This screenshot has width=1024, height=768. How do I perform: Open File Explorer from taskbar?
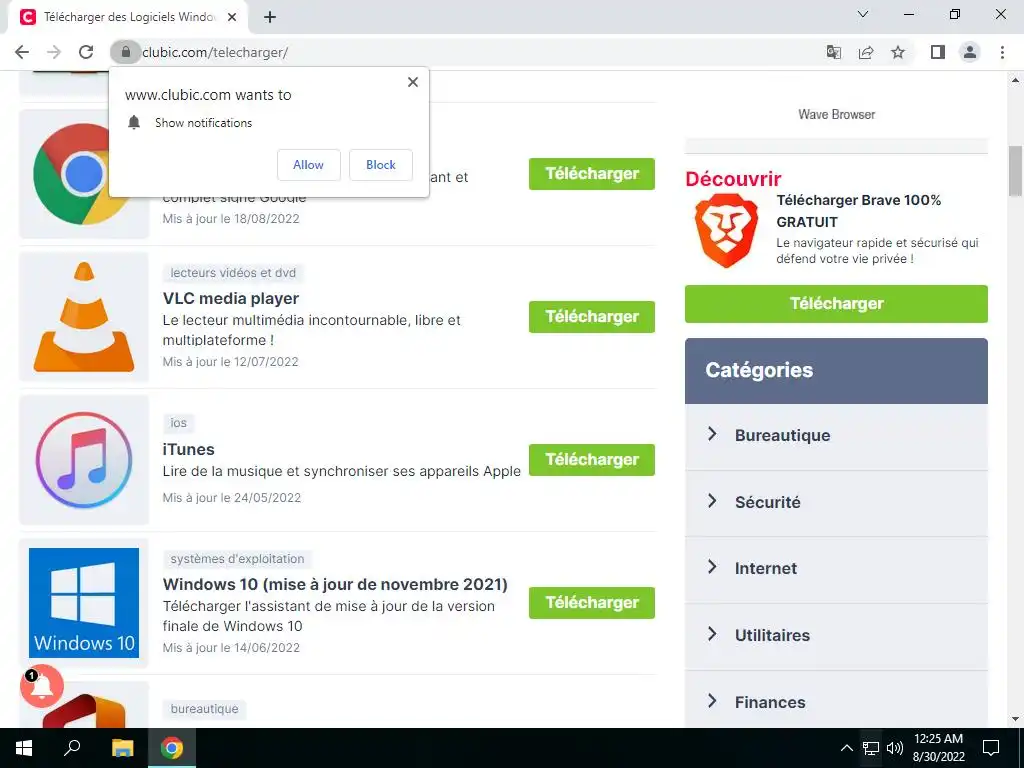pos(122,748)
